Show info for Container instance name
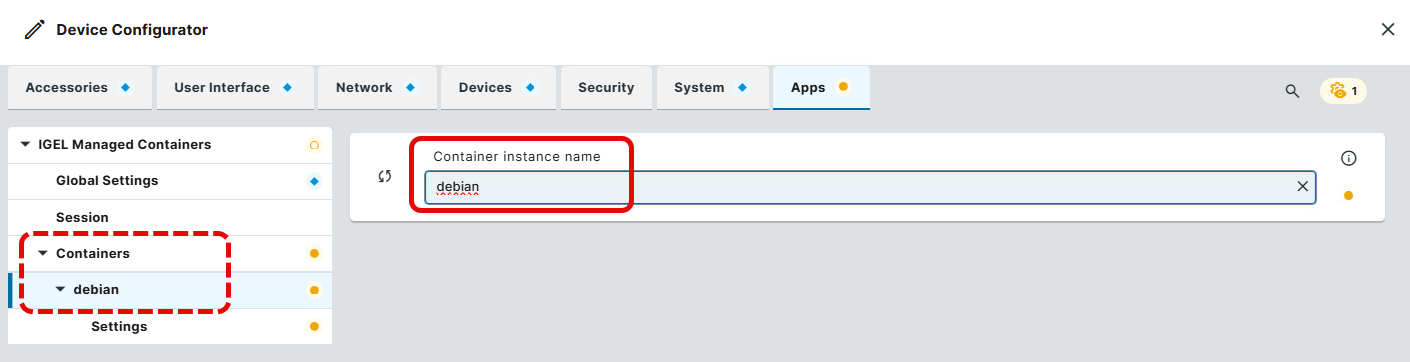This screenshot has height=362, width=1410. click(1348, 158)
